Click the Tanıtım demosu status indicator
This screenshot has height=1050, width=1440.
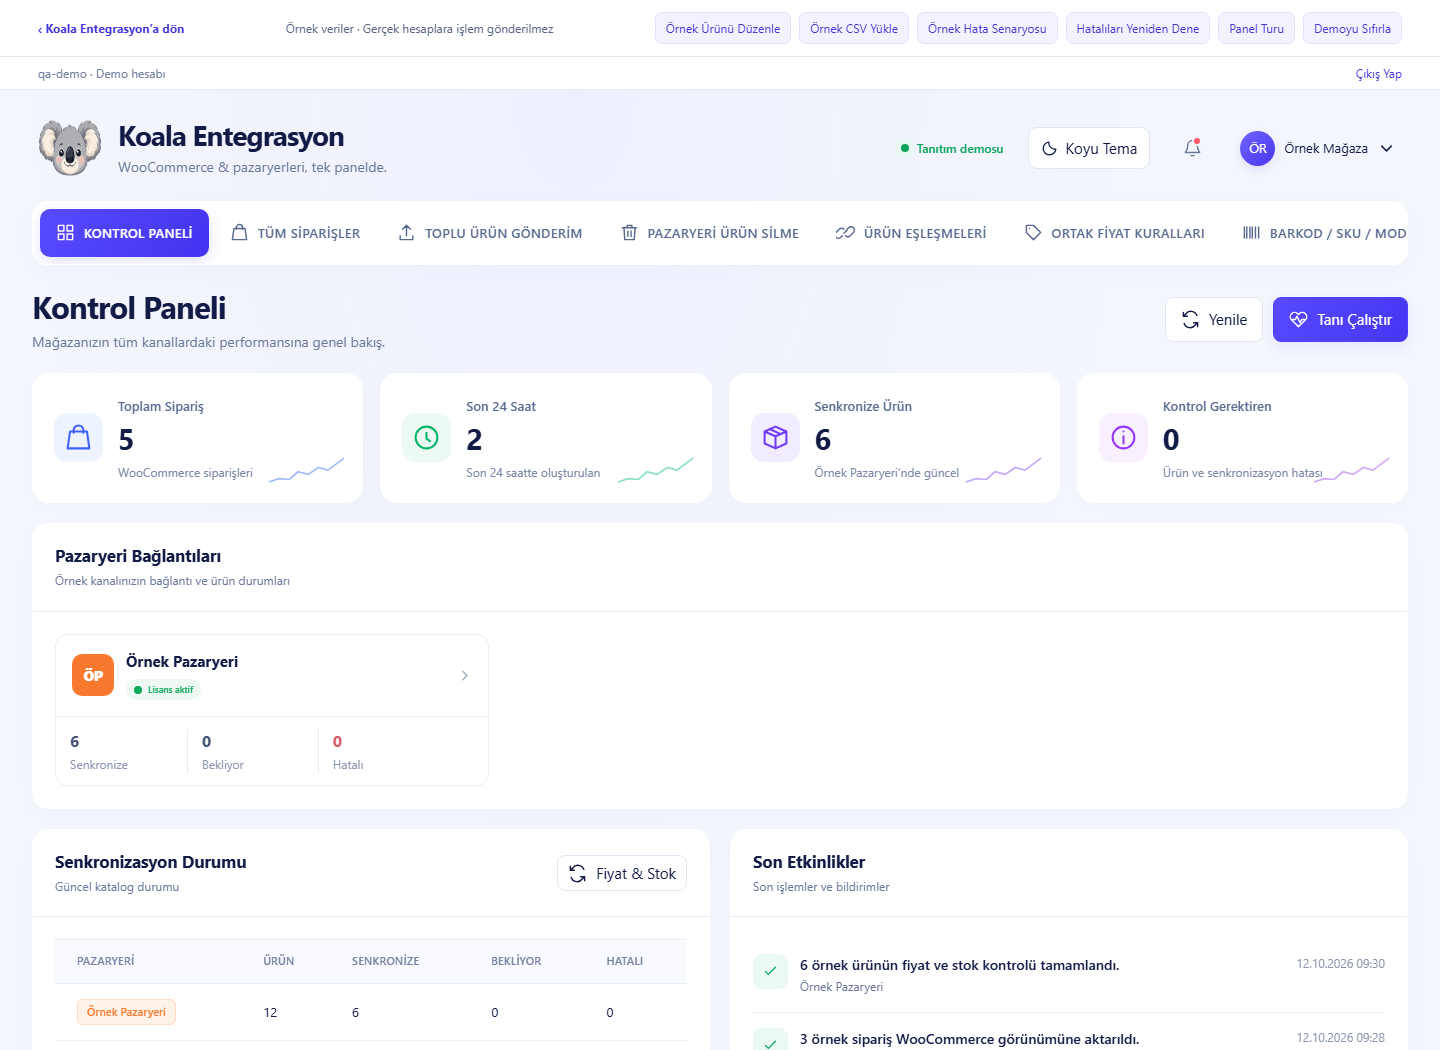(952, 149)
